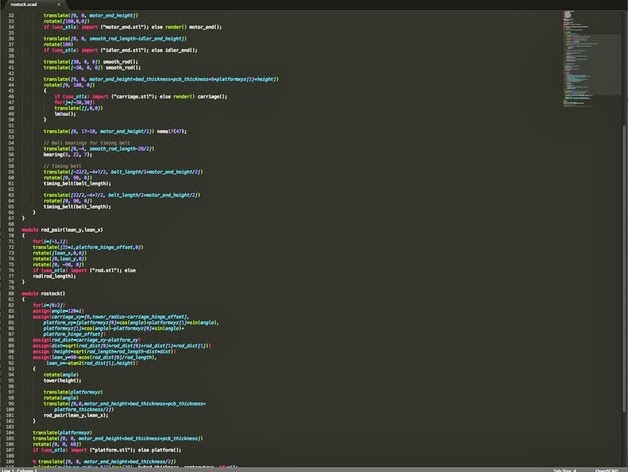This screenshot has height=472, width=628.
Task: Click the 'translate([30, 0, 0]) smooth_rod();' line
Action: (x=91, y=62)
